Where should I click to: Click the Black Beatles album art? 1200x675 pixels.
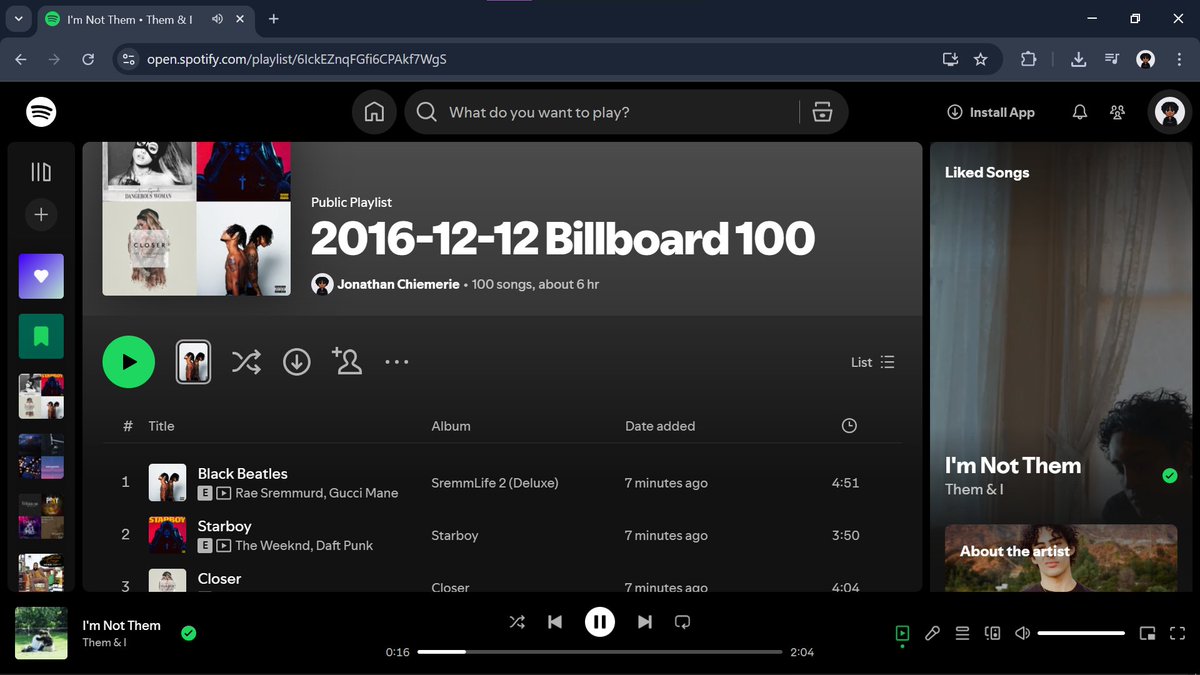167,482
